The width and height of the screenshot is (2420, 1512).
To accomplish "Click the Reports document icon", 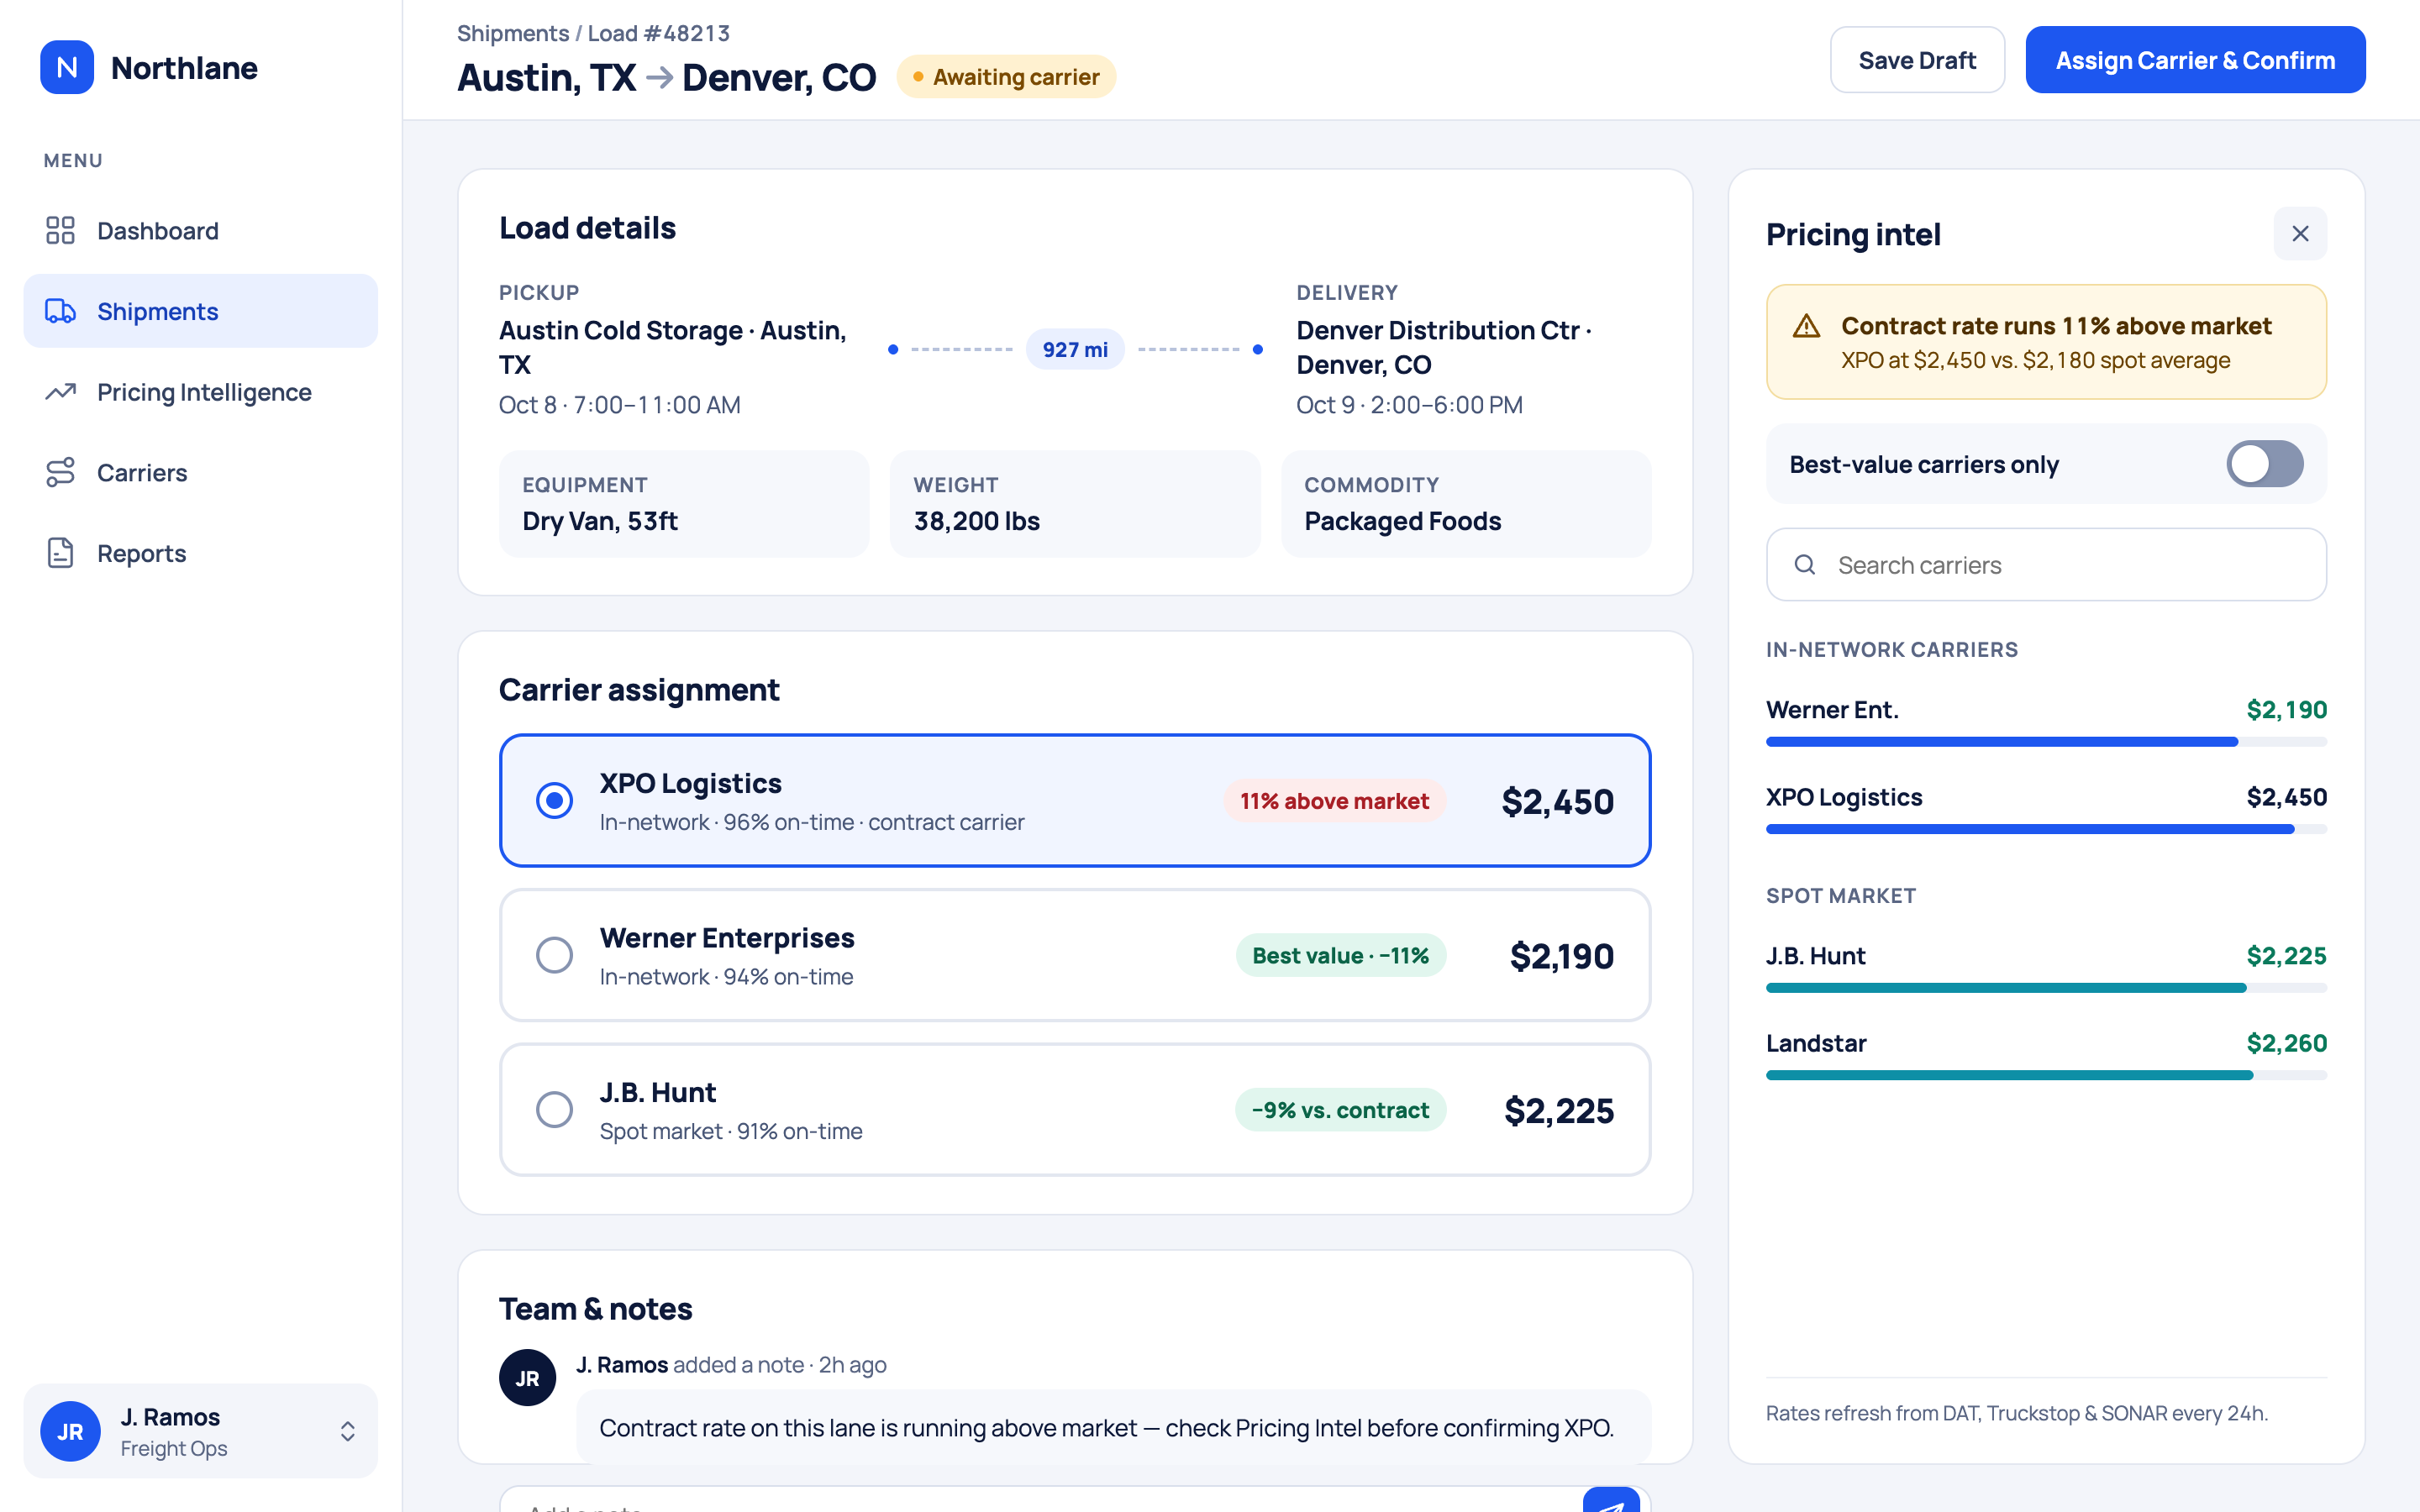I will click(60, 553).
